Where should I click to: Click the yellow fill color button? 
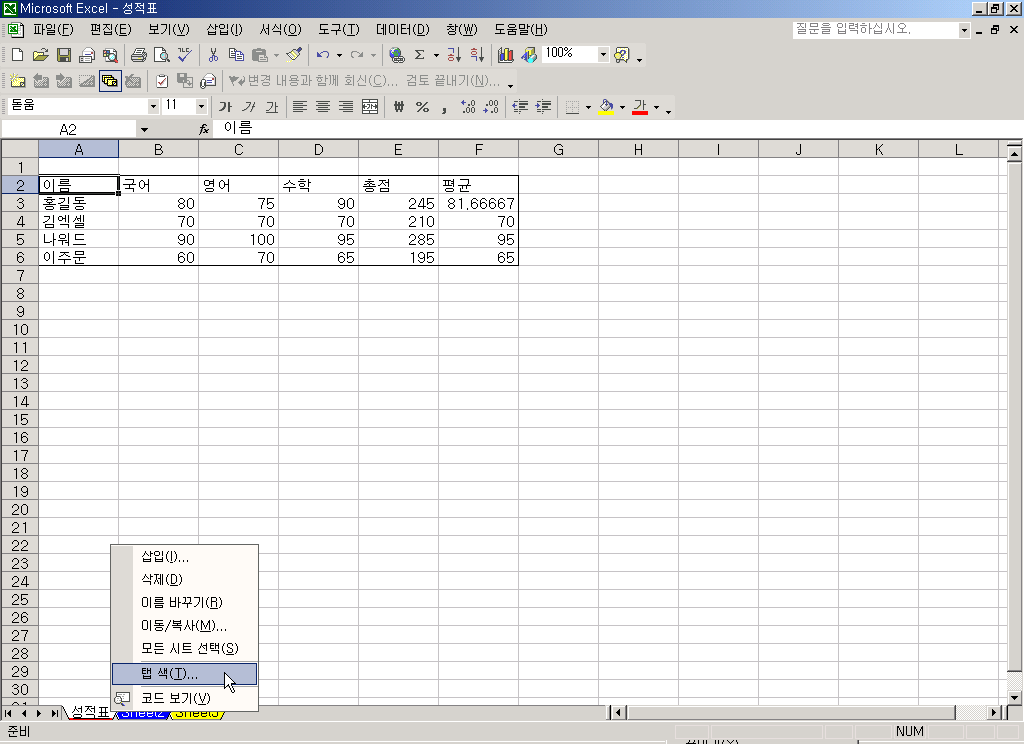(605, 107)
